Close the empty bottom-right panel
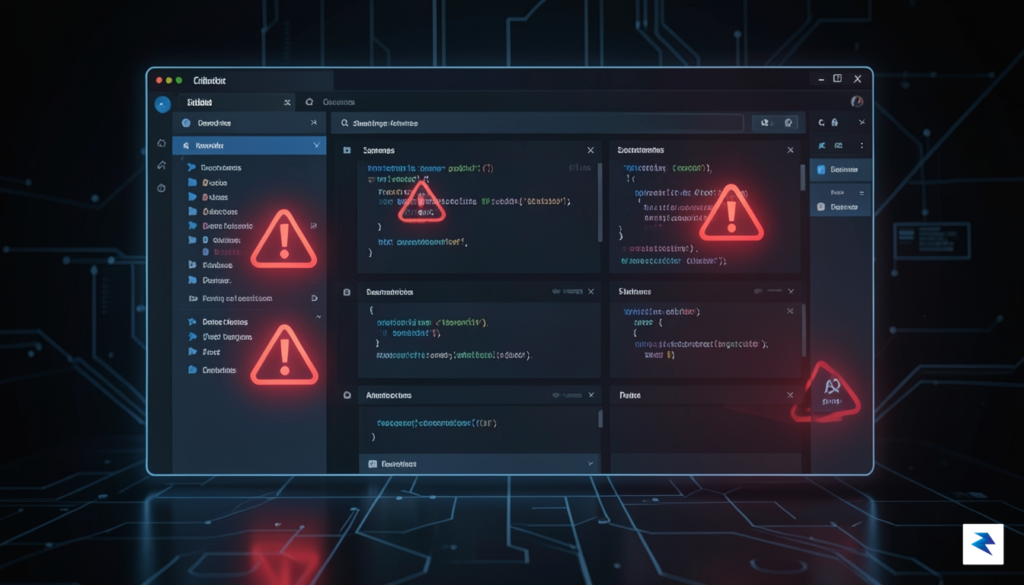The height and width of the screenshot is (585, 1024). 790,395
